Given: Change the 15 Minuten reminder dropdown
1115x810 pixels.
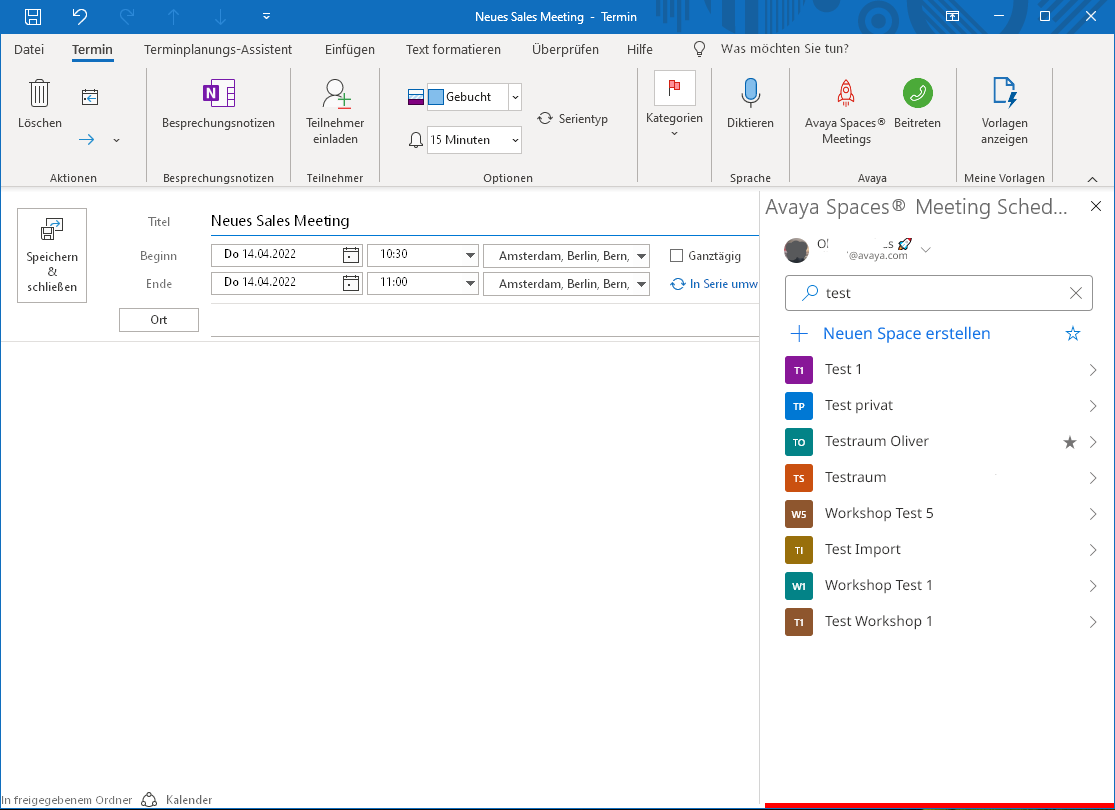Looking at the screenshot, I should click(x=514, y=140).
